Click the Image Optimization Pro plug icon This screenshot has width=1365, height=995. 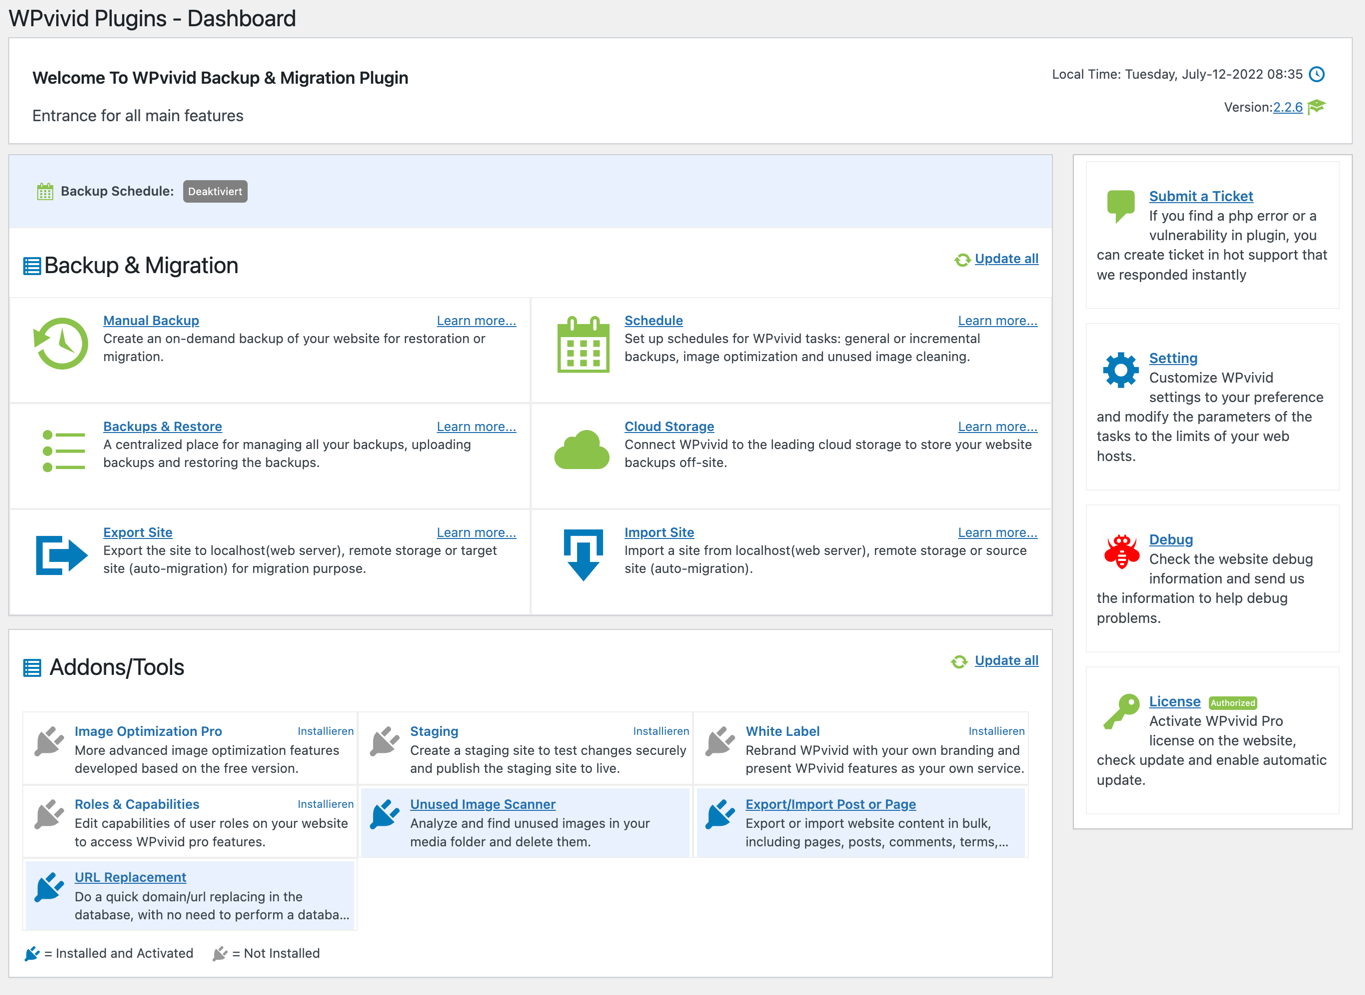(49, 741)
